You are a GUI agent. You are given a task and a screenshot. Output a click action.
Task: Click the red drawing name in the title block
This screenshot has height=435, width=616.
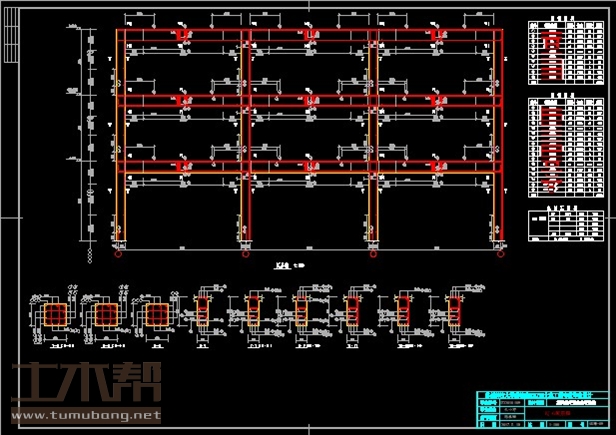[558, 410]
